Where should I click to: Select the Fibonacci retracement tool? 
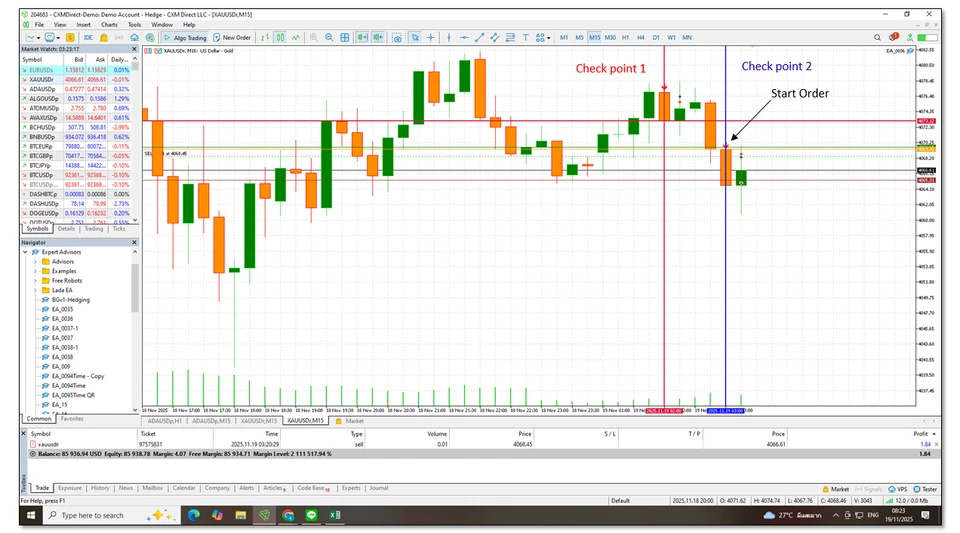coord(510,37)
